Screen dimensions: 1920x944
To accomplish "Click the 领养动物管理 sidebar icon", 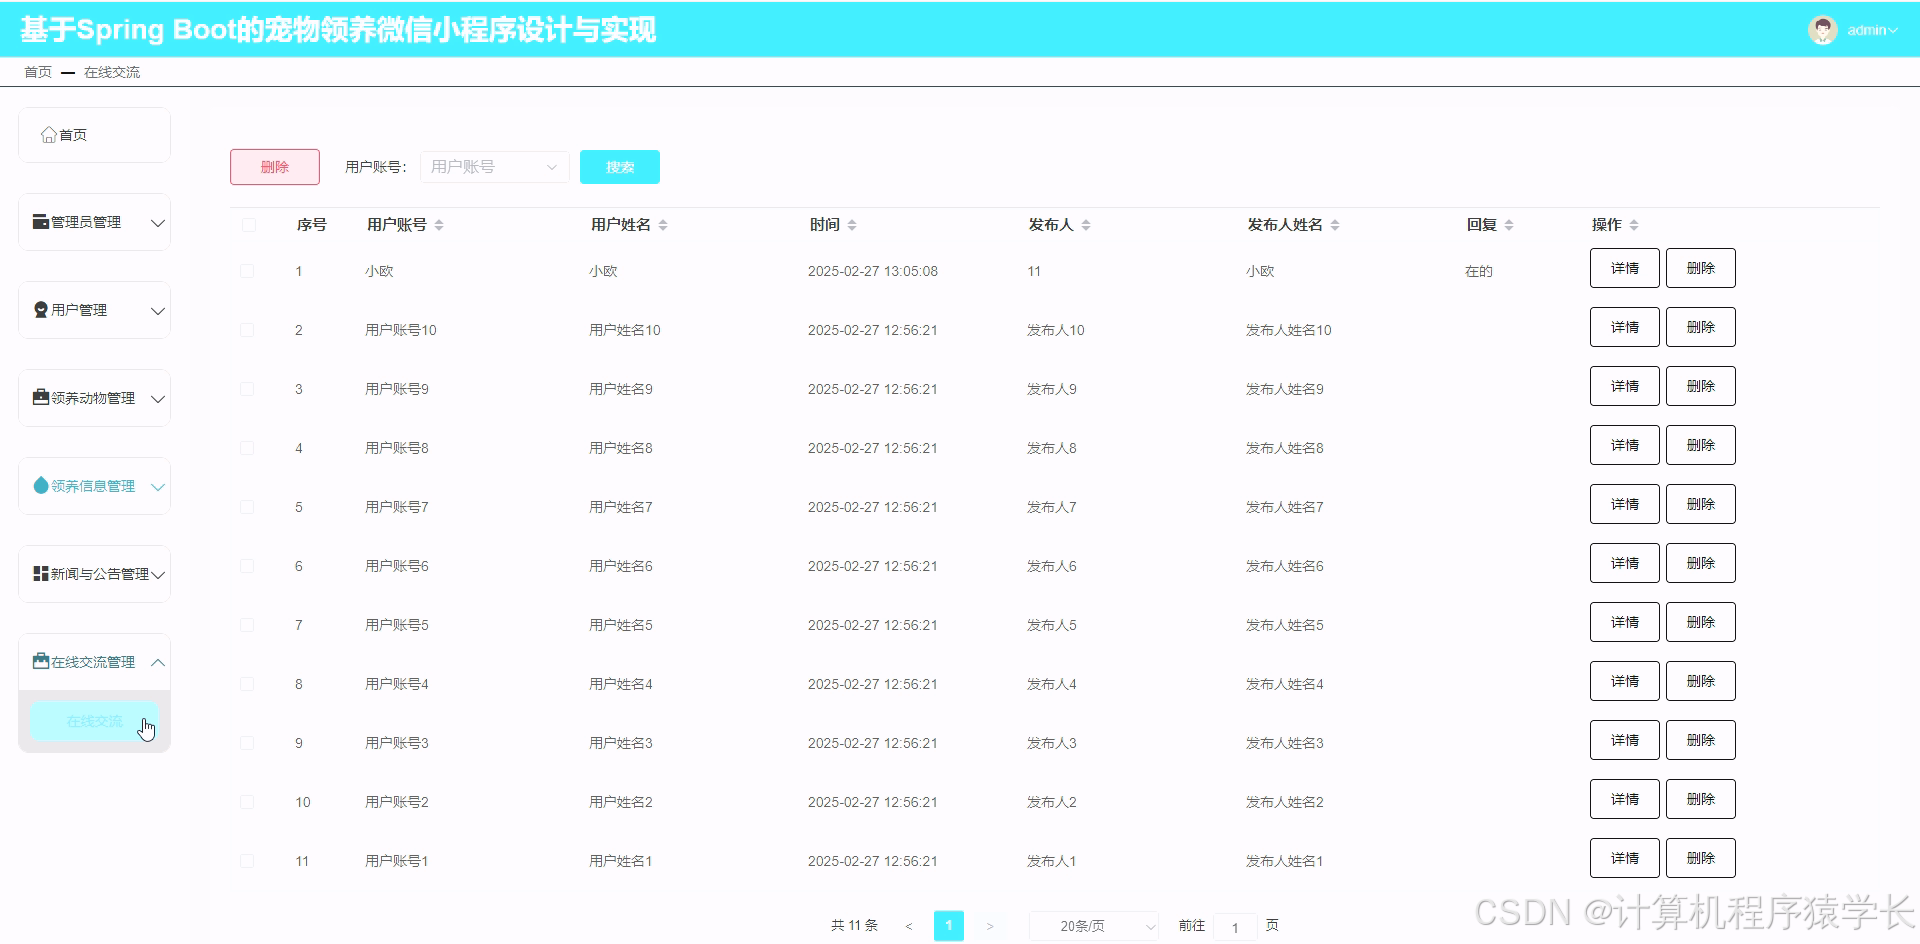I will [40, 397].
